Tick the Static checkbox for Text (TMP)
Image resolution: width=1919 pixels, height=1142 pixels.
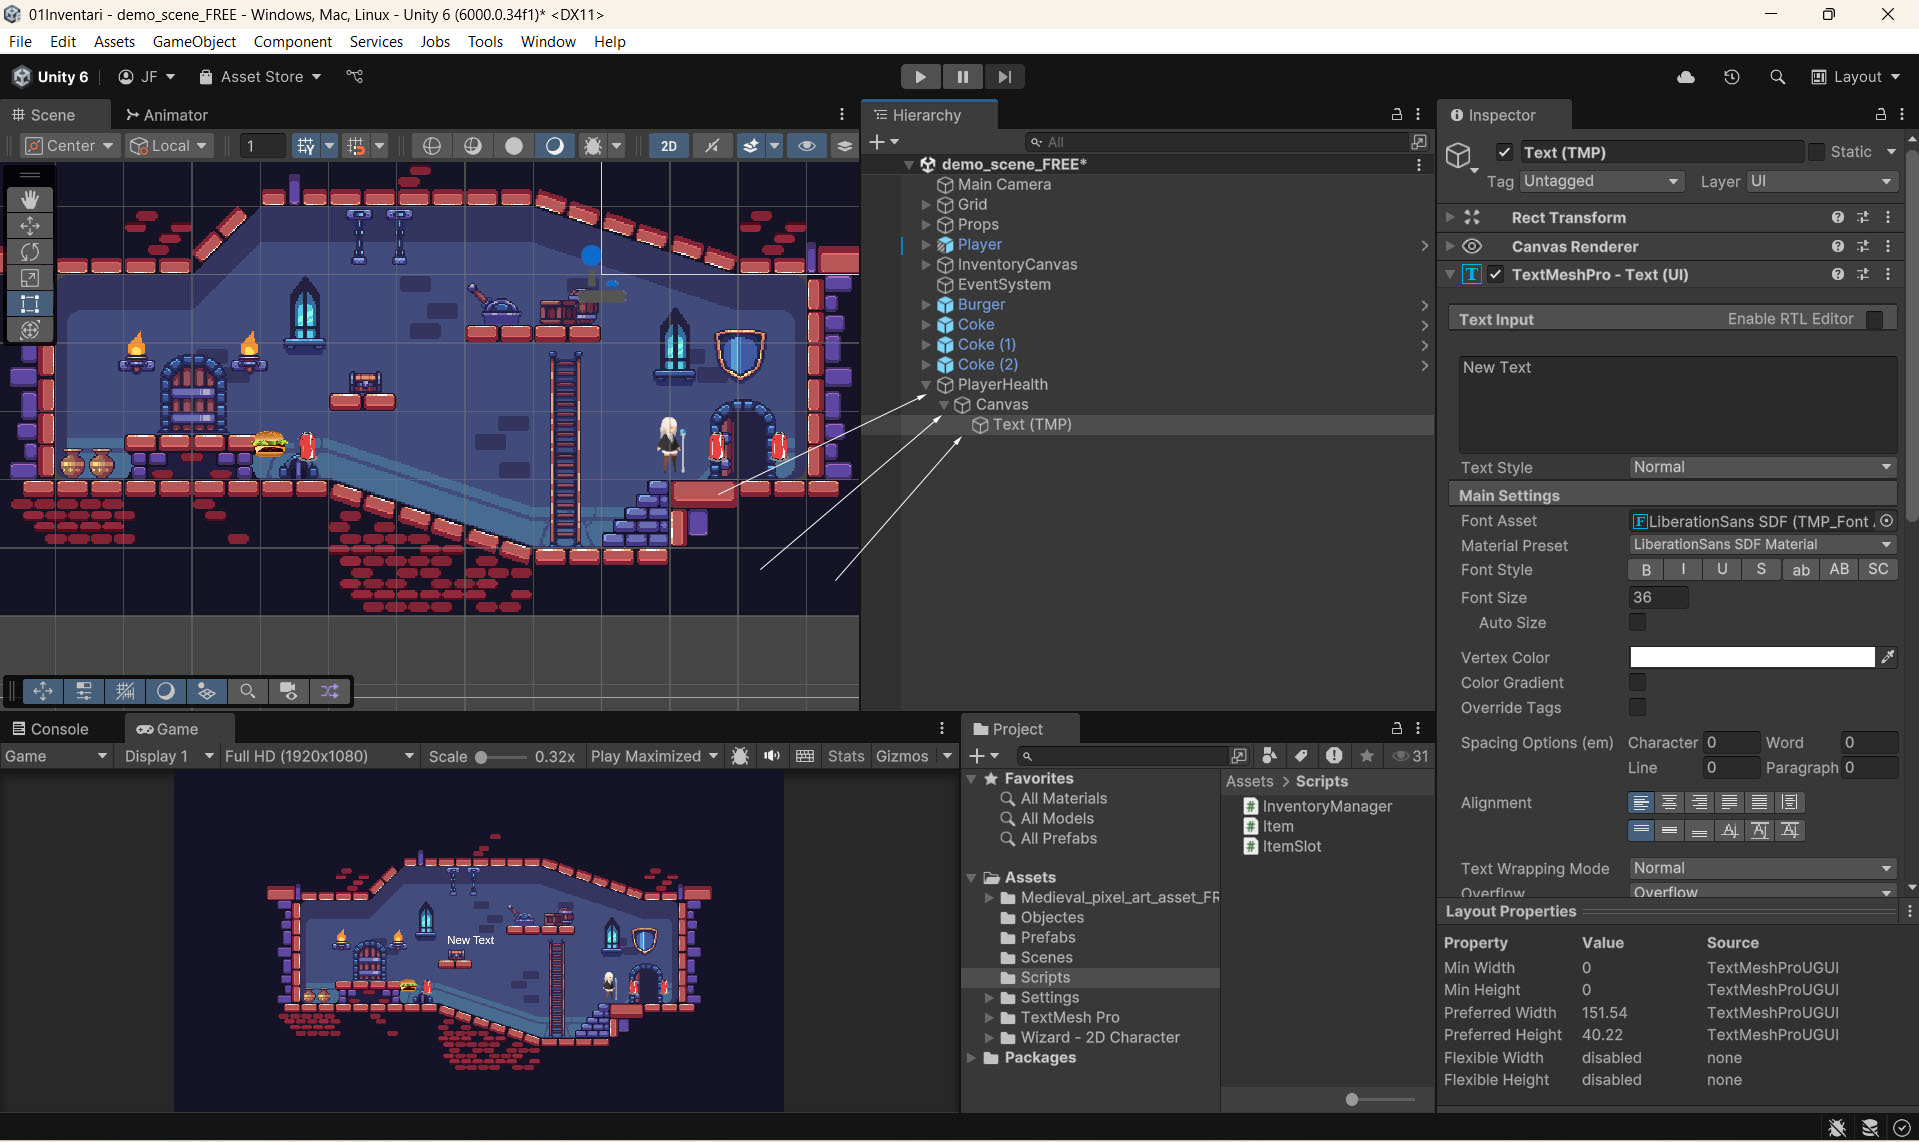[x=1816, y=152]
